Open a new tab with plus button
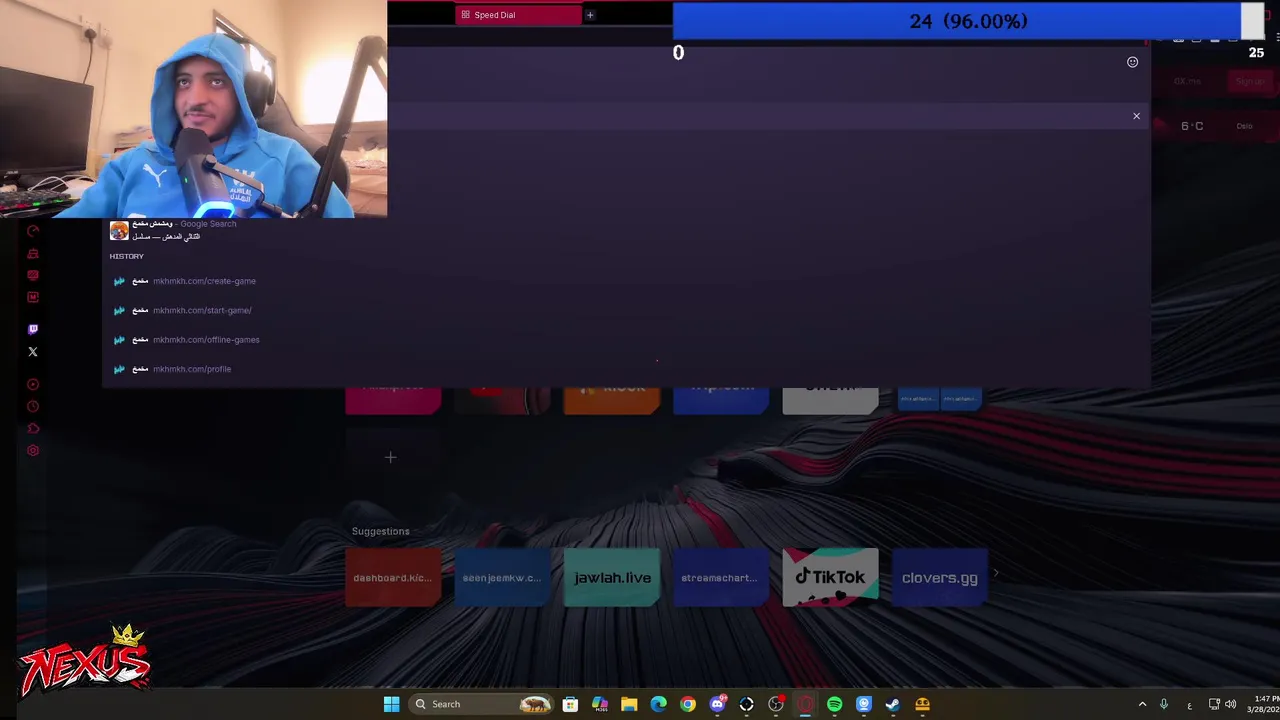 (x=590, y=15)
